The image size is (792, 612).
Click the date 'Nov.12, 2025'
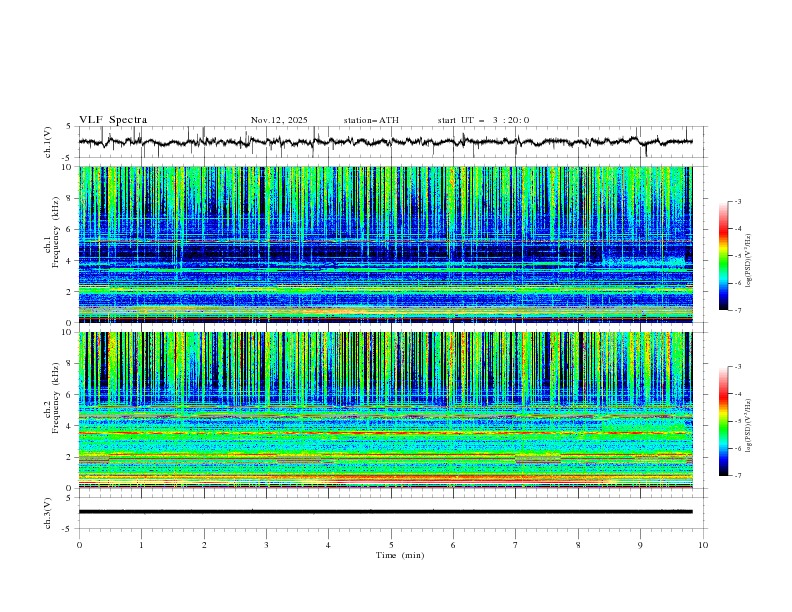click(279, 120)
